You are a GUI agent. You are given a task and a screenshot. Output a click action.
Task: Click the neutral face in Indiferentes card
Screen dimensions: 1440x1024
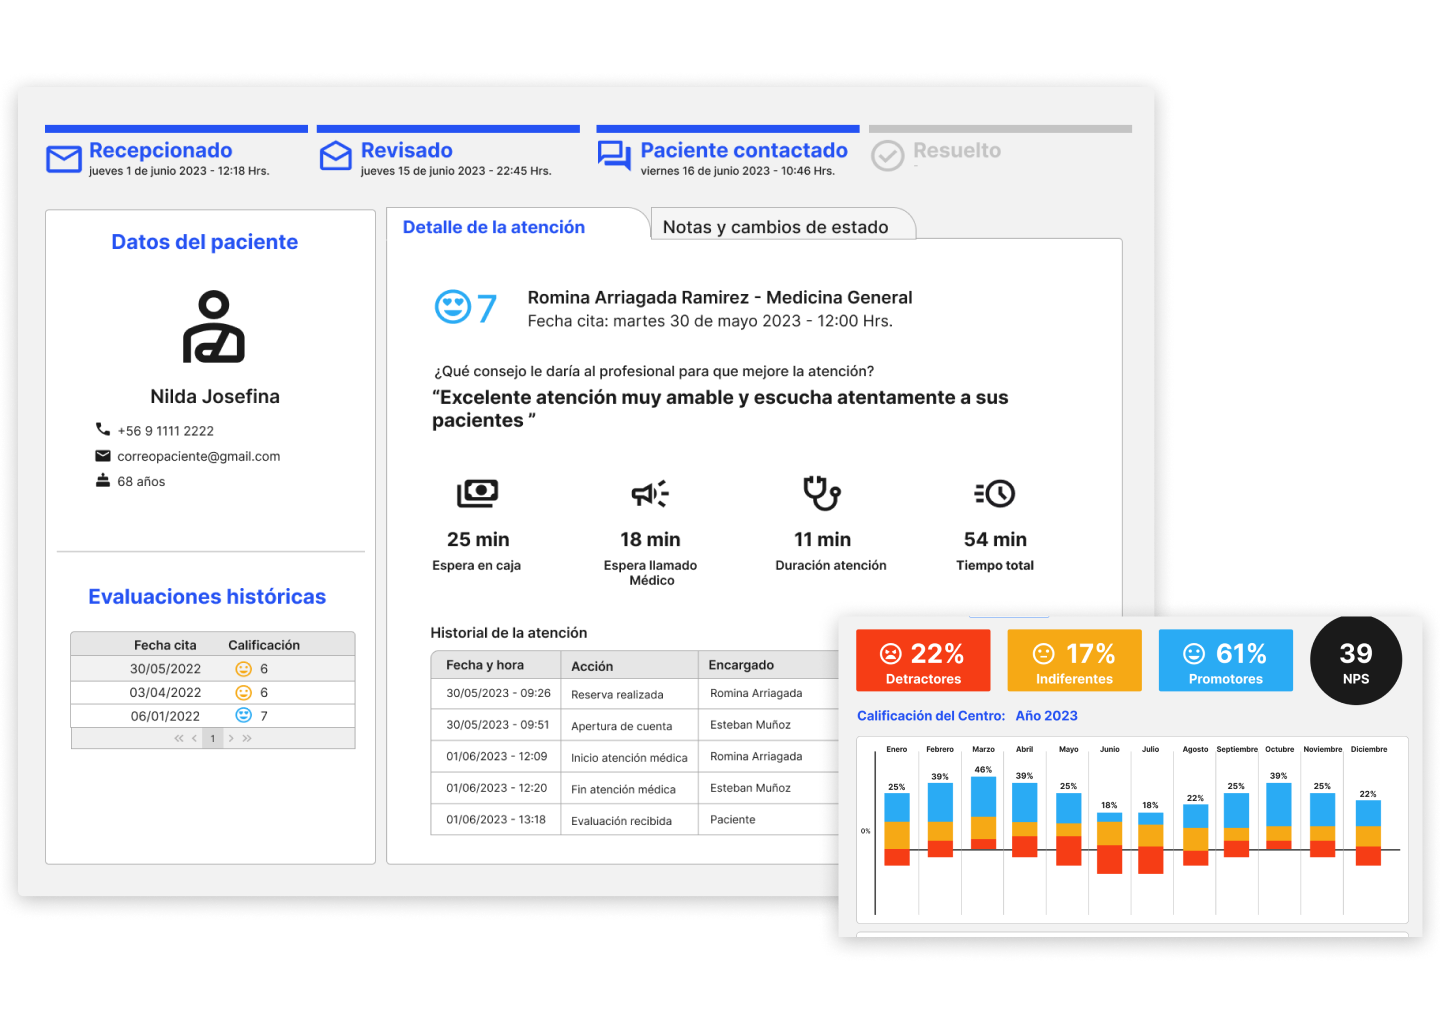pyautogui.click(x=1043, y=653)
